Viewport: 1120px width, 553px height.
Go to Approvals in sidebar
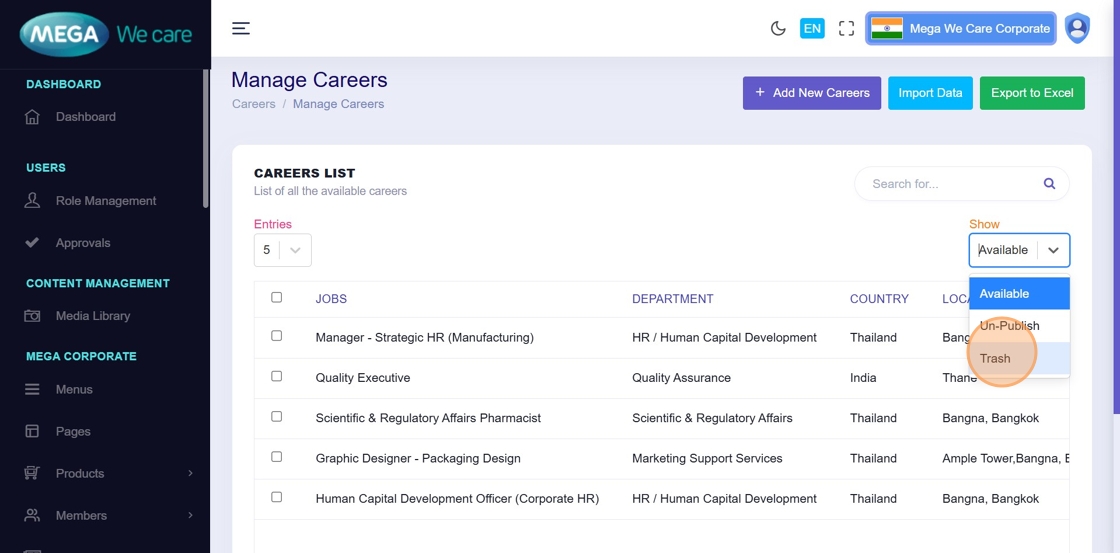tap(83, 243)
